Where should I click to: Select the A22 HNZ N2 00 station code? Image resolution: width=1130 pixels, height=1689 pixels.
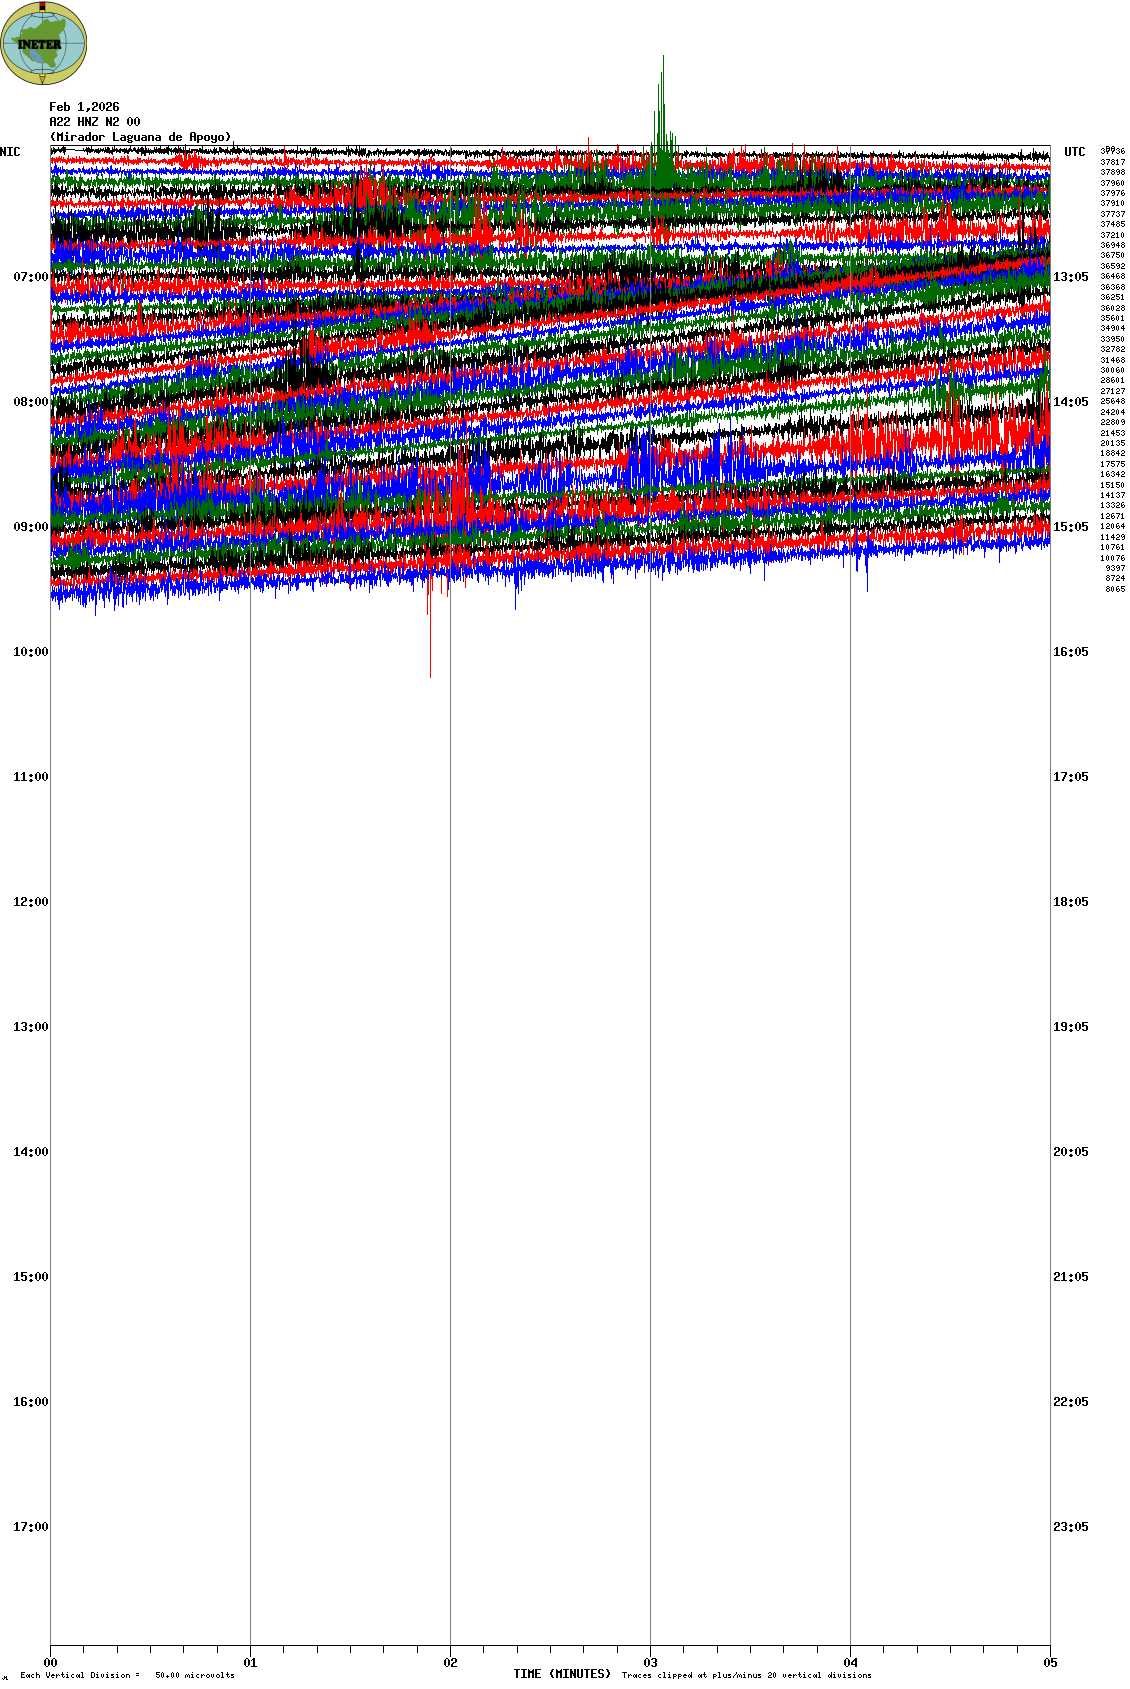(x=95, y=122)
